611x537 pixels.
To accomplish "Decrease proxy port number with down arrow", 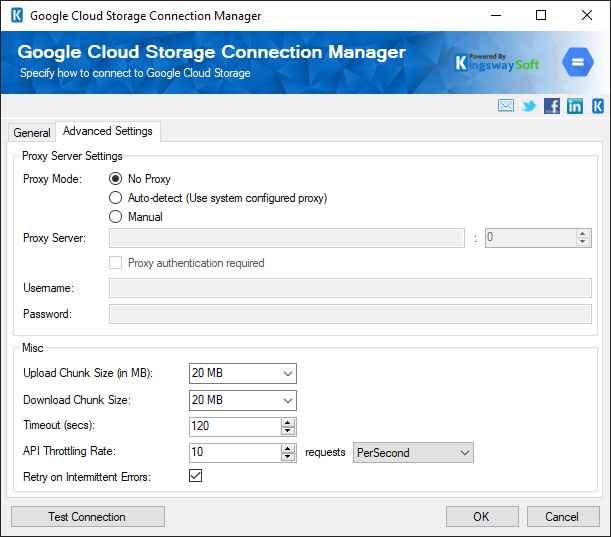I will click(x=583, y=242).
